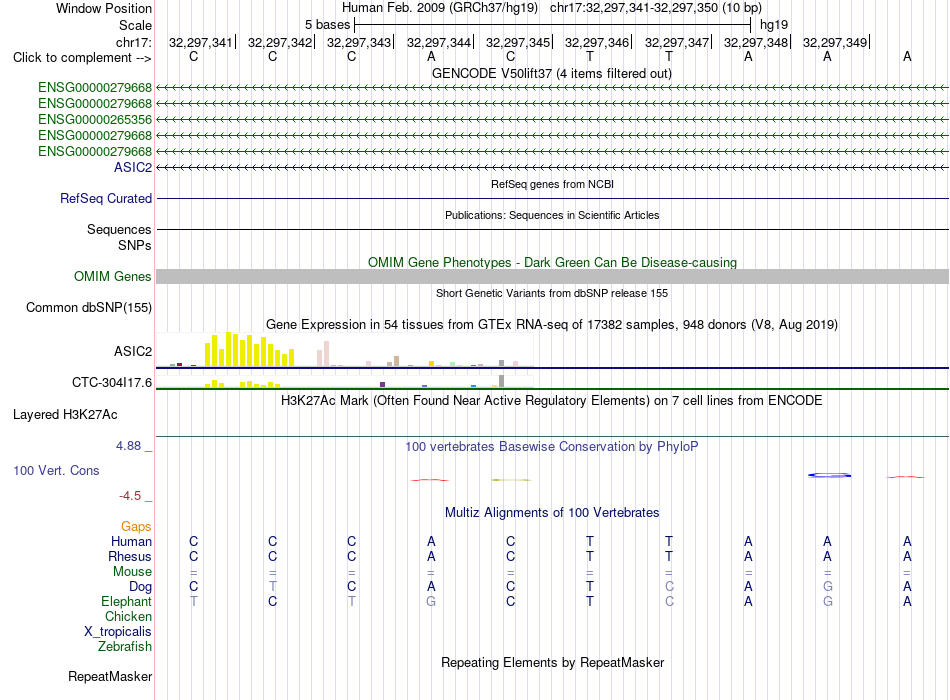Click the 4.88 PhyloP upper scale value
Viewport: 950px width, 700px height.
(x=128, y=445)
